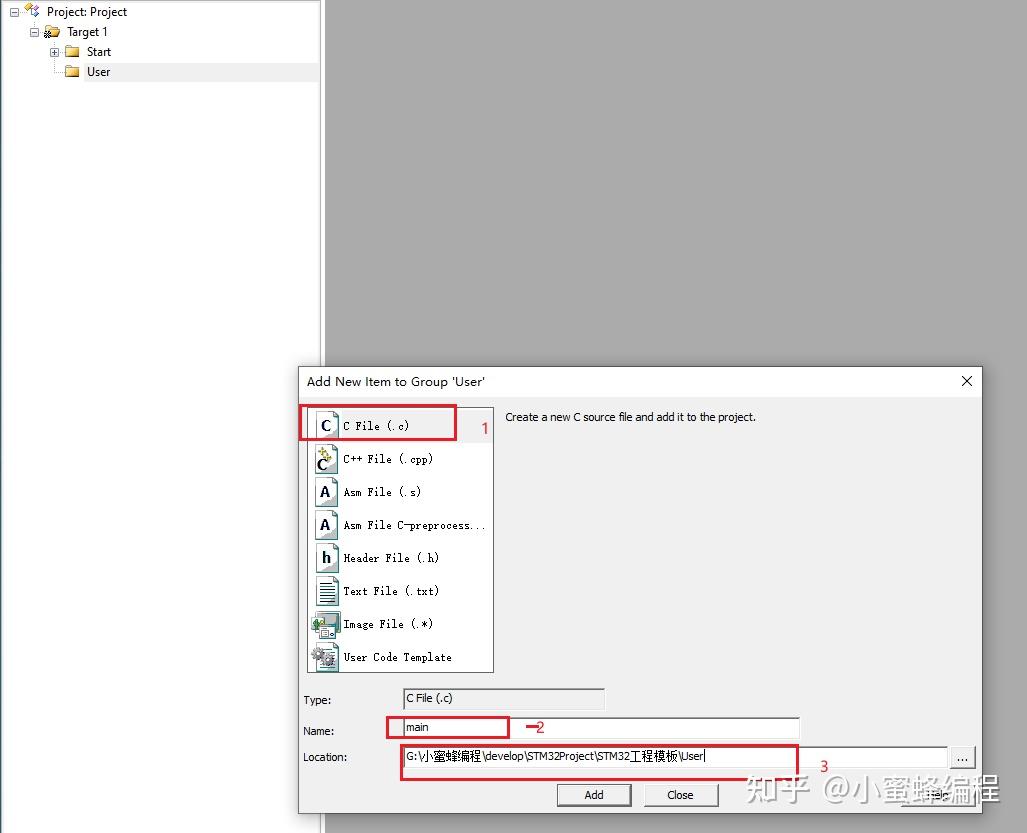Select the Project: Project label

click(87, 12)
